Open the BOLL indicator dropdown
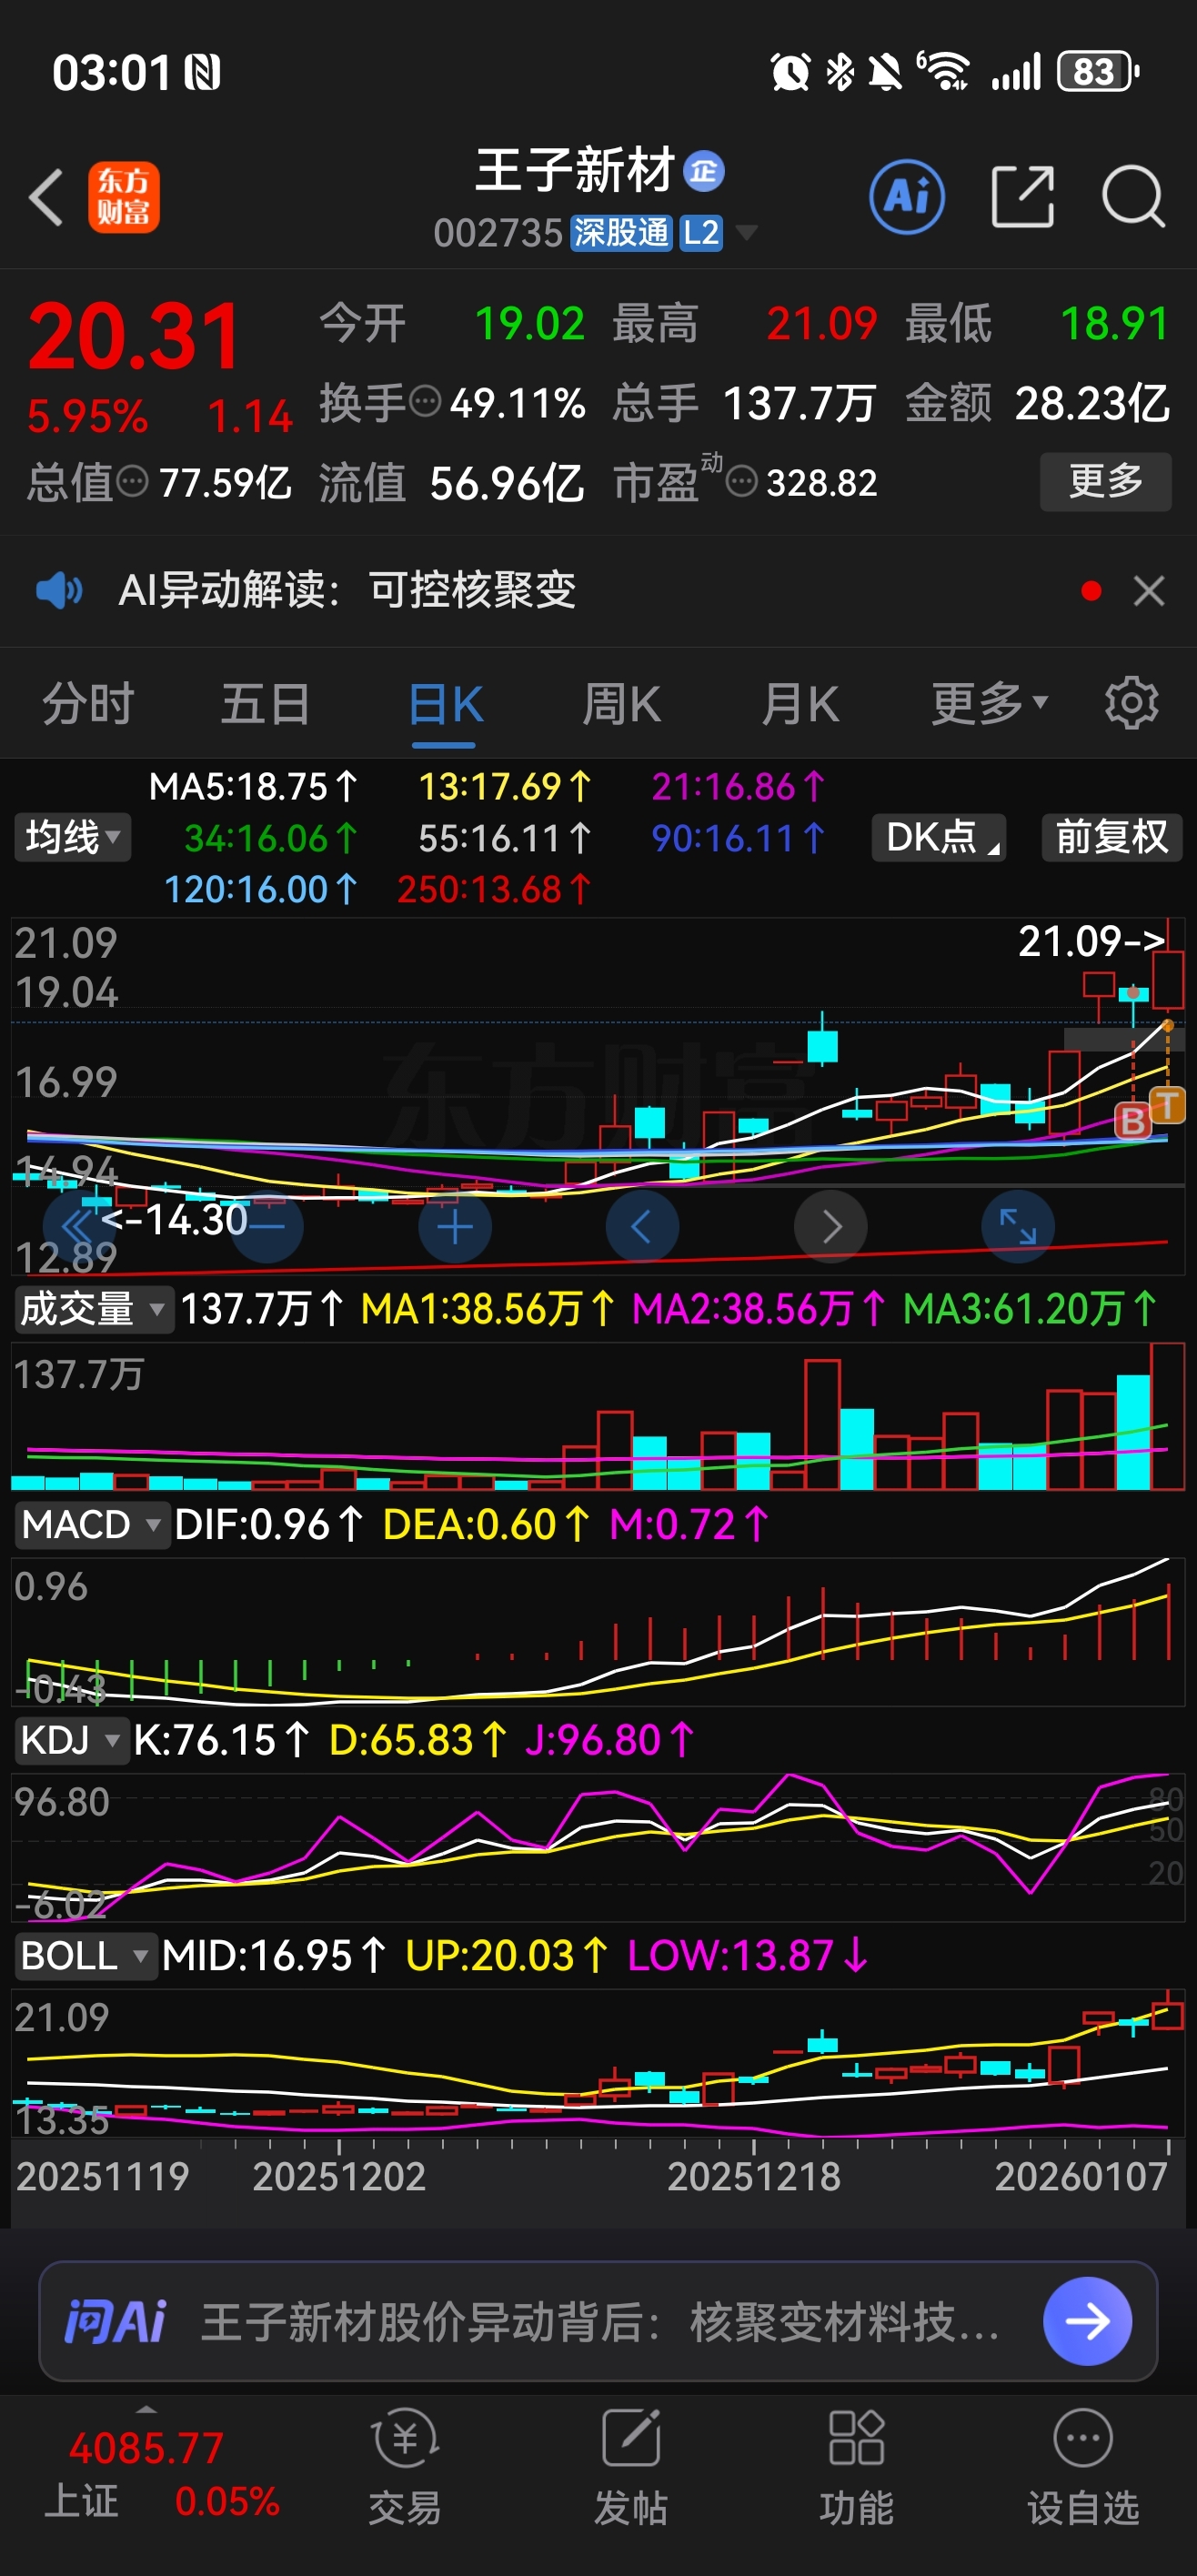Viewport: 1197px width, 2576px height. (x=86, y=1955)
